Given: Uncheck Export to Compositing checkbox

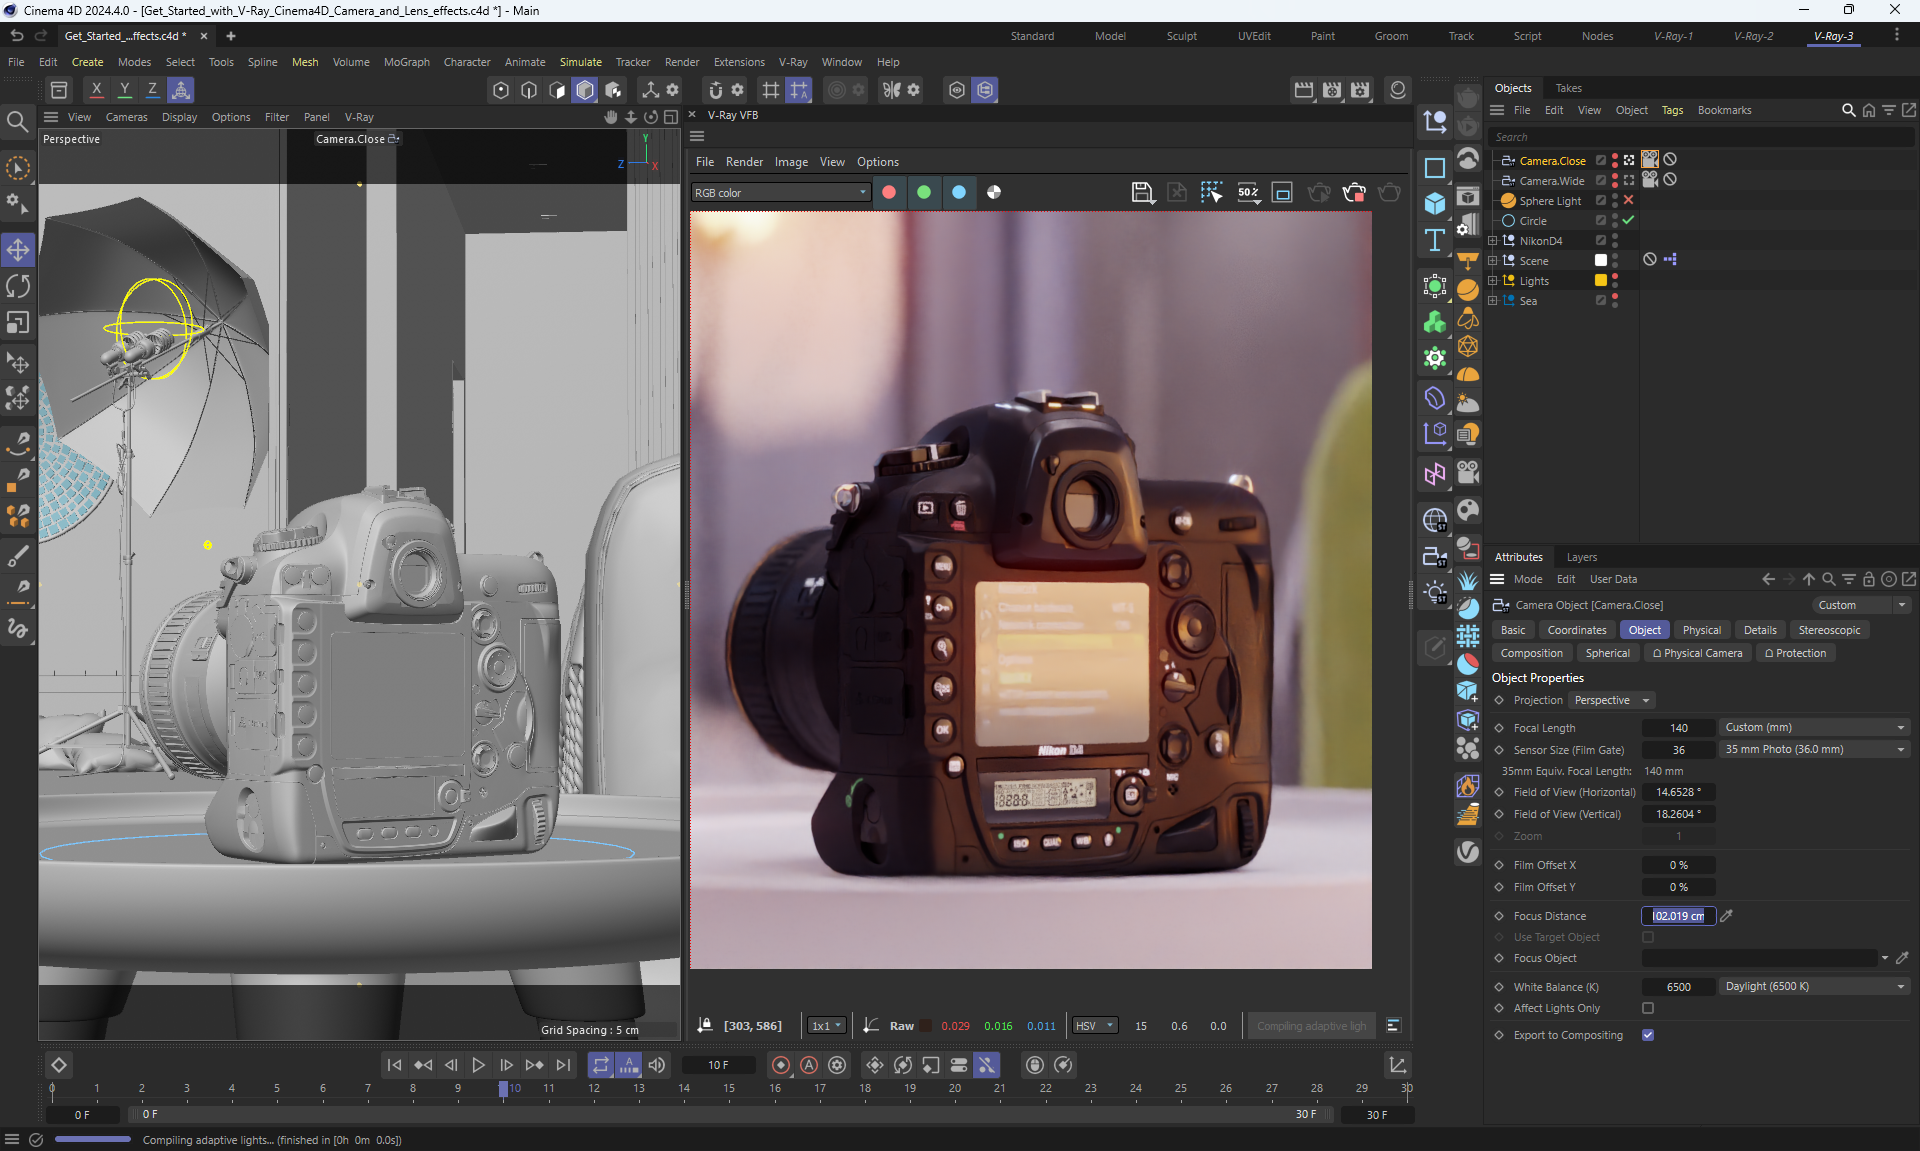Looking at the screenshot, I should [1647, 1035].
